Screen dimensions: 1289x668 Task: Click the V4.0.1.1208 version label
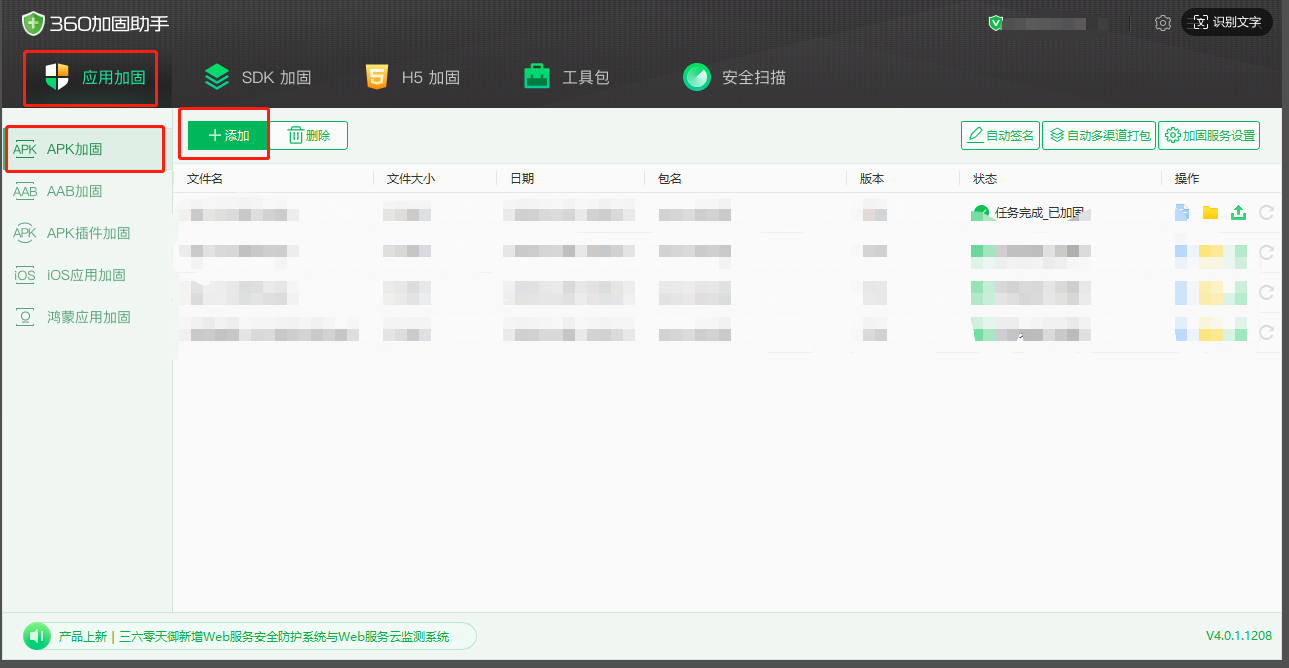[x=1238, y=636]
